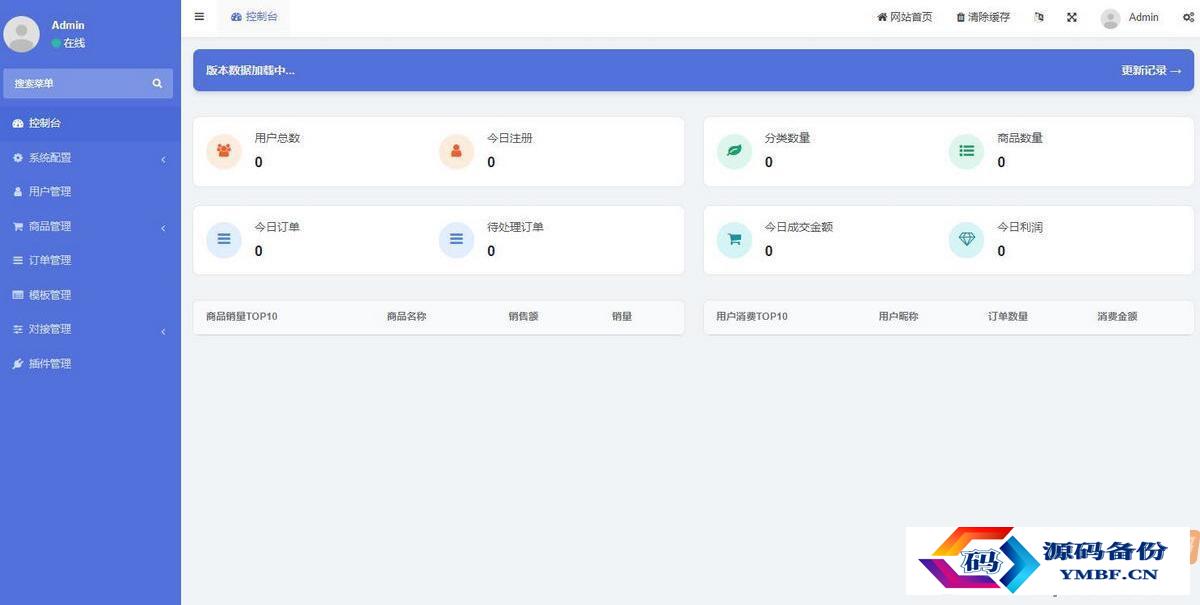Click the 版本数据加载中... banner text
1200x605 pixels.
click(250, 71)
